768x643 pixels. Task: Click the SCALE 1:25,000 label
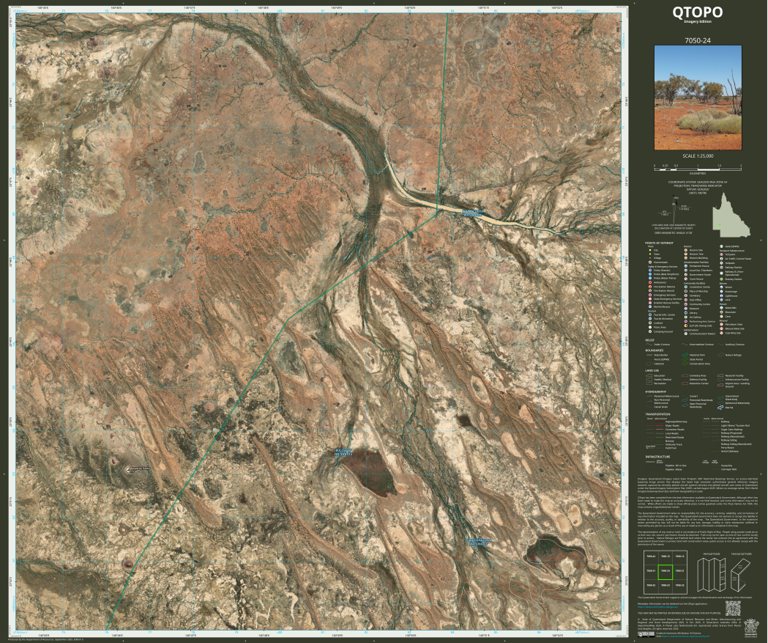pos(697,156)
